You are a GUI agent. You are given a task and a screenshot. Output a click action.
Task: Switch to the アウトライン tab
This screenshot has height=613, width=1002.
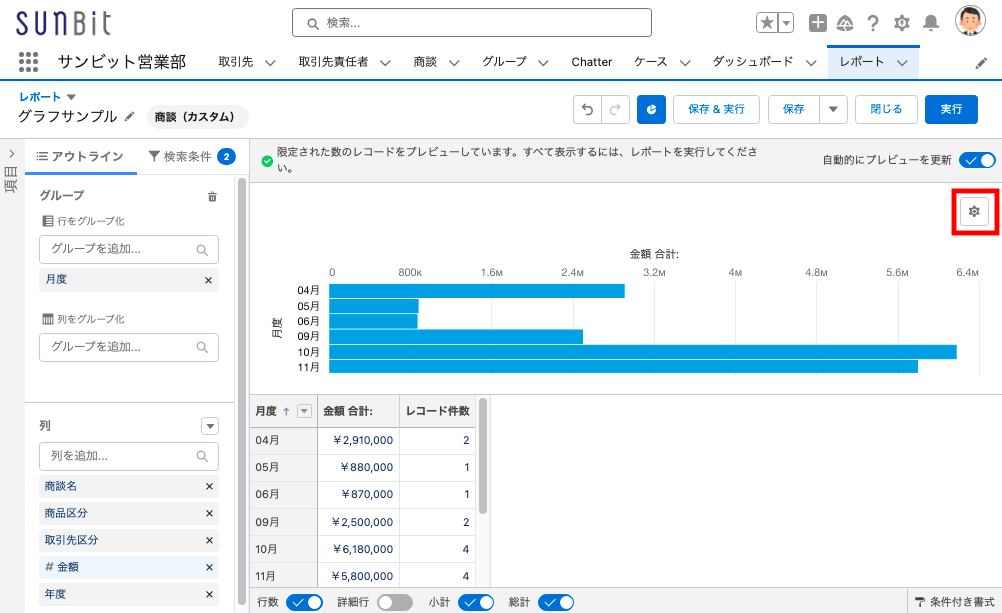[81, 157]
